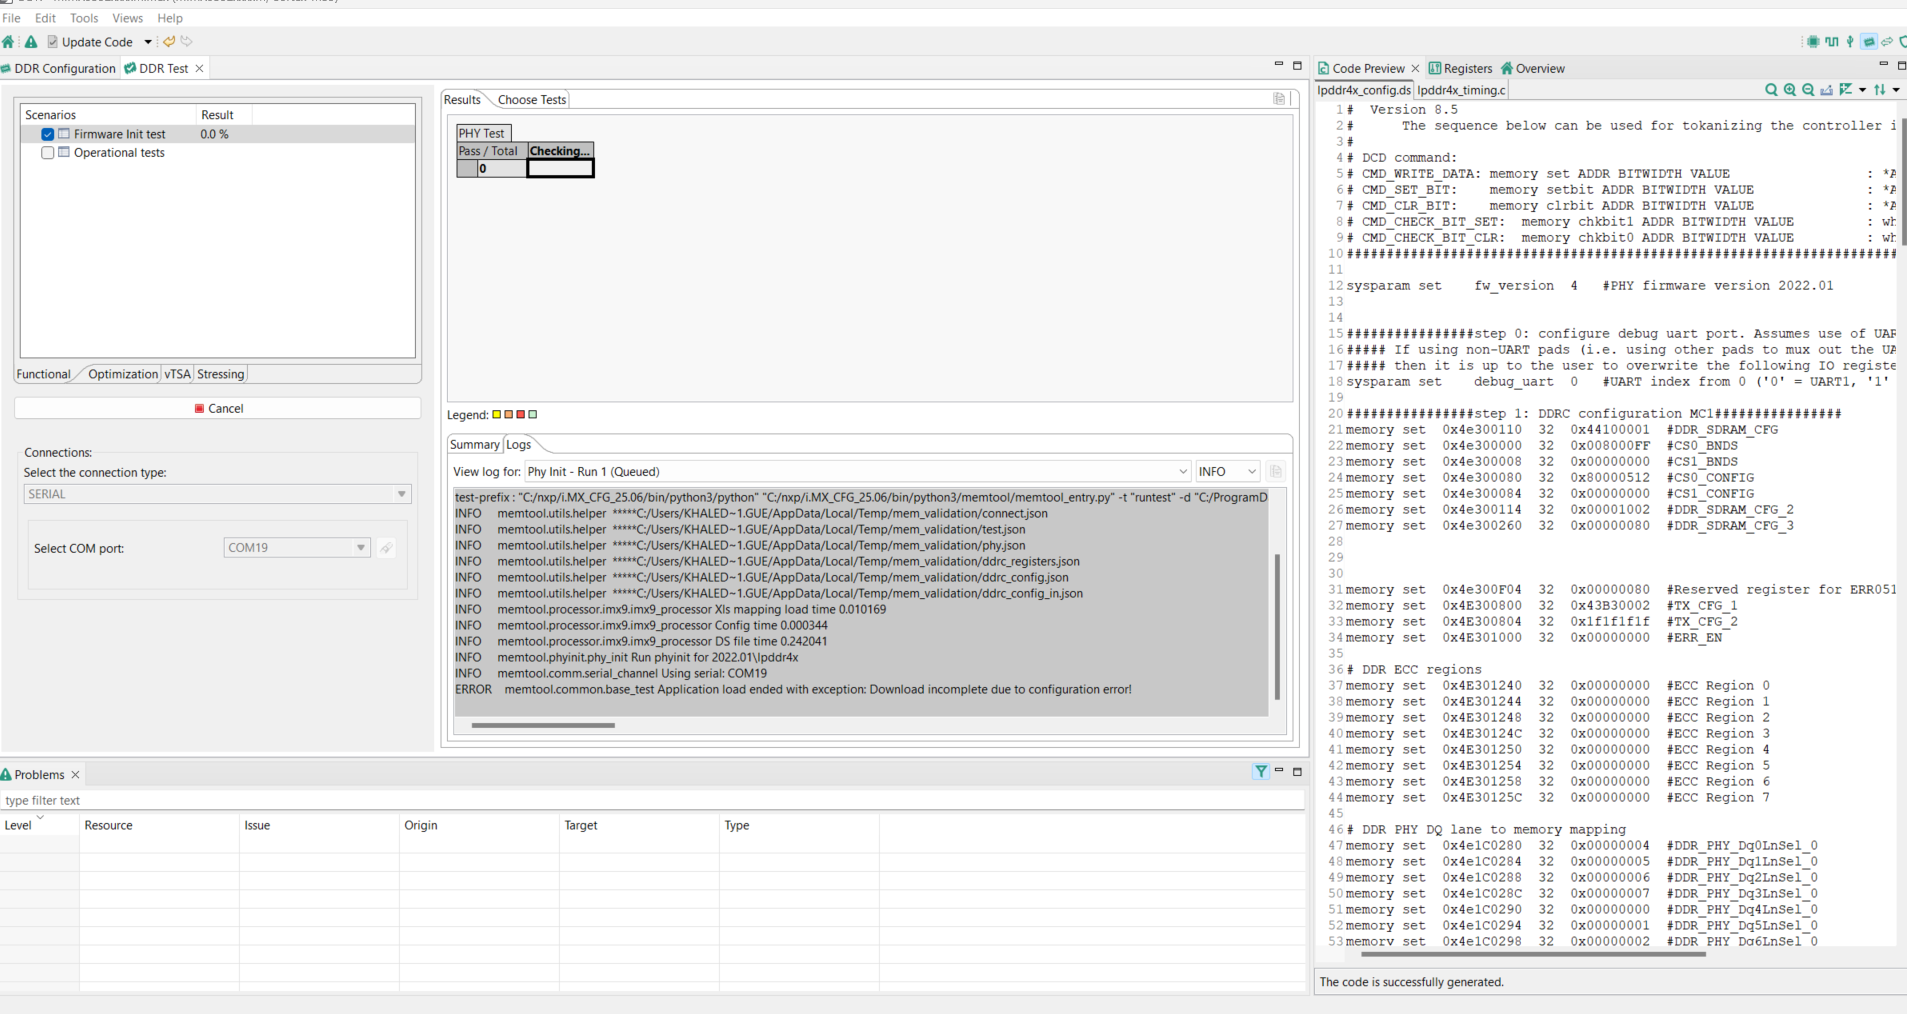This screenshot has height=1014, width=1907.
Task: Open the lpddr4x_timing.c file tab
Action: (1461, 90)
